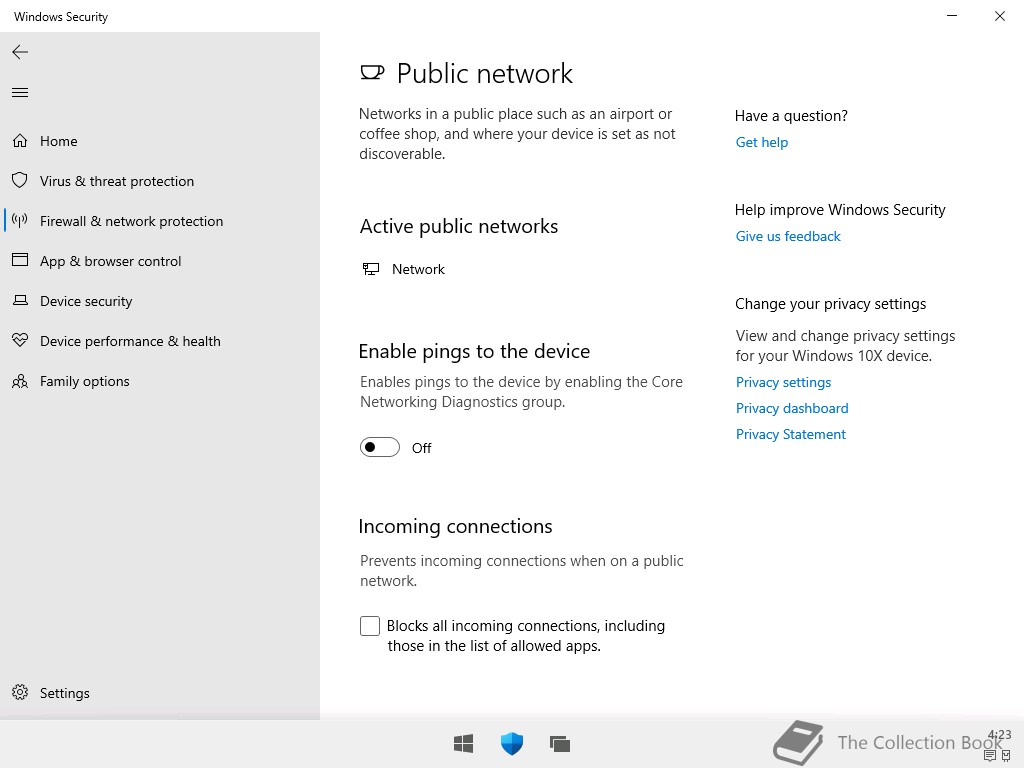Open the Privacy Statement link
1024x768 pixels.
(790, 434)
